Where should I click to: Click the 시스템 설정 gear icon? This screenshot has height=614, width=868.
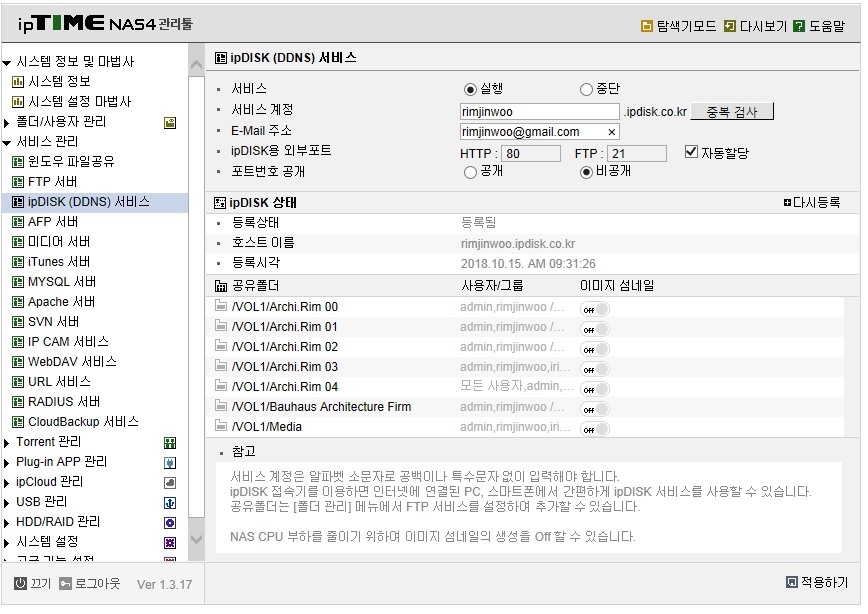pos(170,543)
